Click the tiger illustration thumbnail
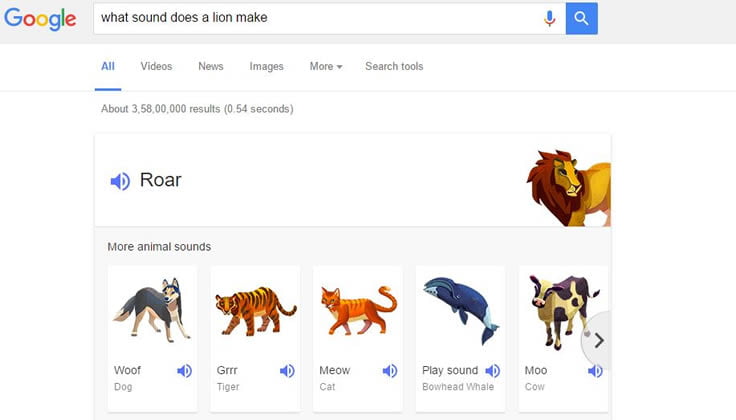736x420 pixels. point(254,309)
